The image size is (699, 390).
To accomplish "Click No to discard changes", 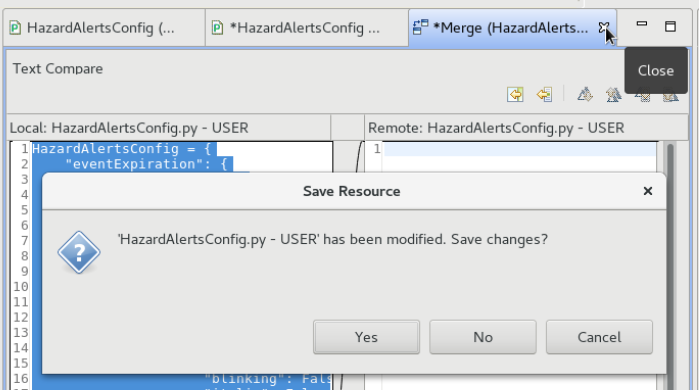I will [483, 337].
